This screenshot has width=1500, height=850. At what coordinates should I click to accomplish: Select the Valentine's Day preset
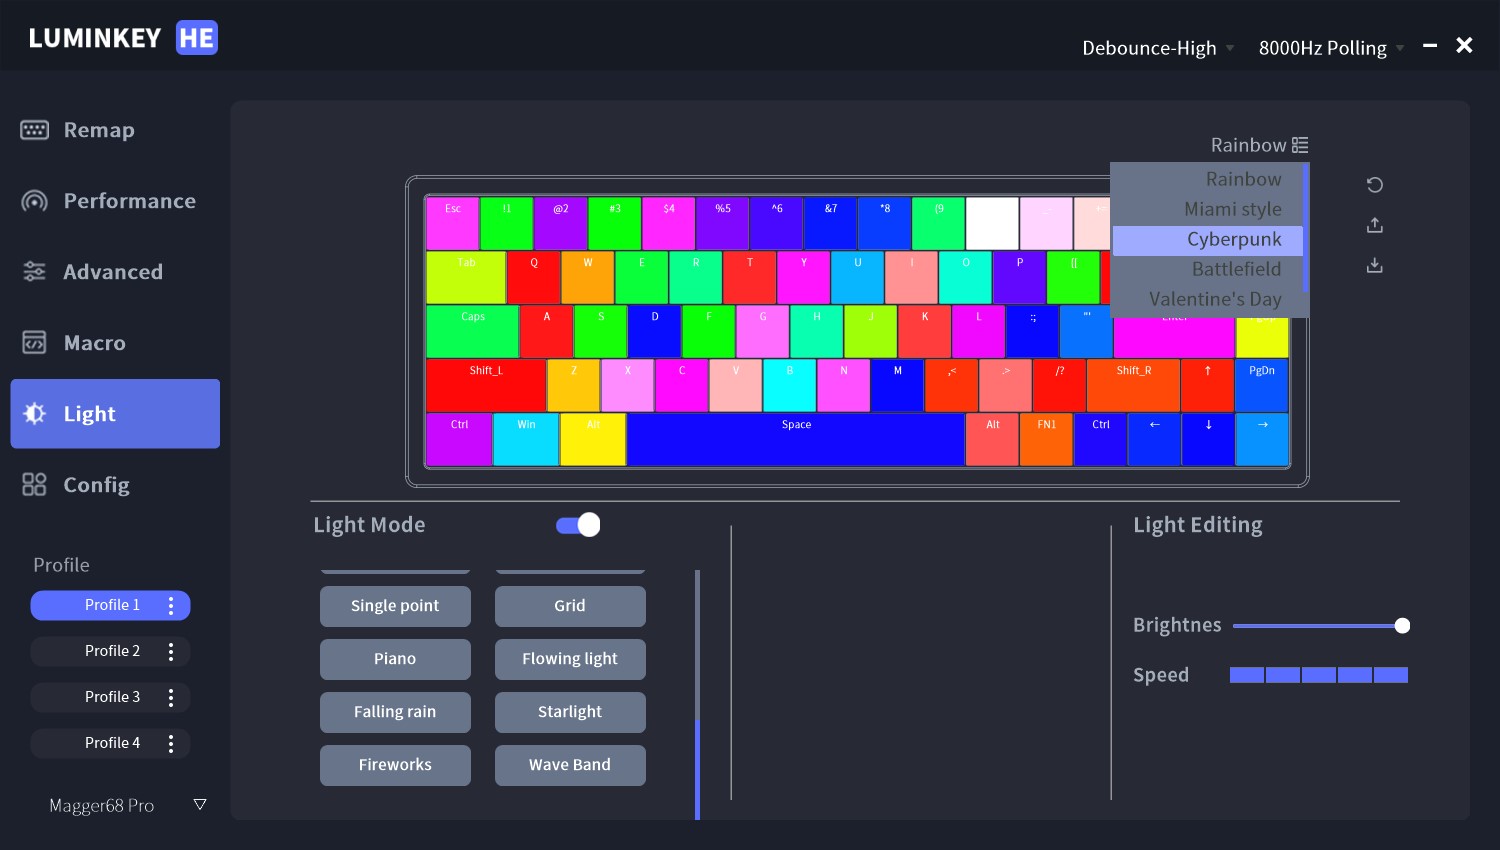click(1208, 299)
